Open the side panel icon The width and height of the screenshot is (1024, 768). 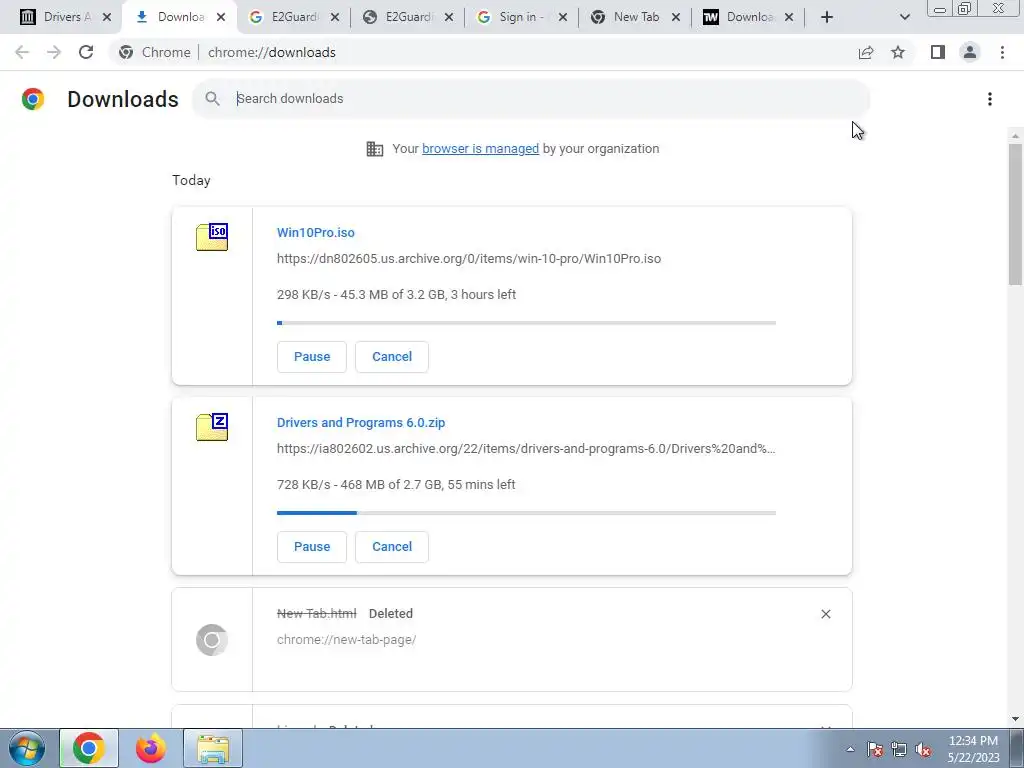point(938,52)
